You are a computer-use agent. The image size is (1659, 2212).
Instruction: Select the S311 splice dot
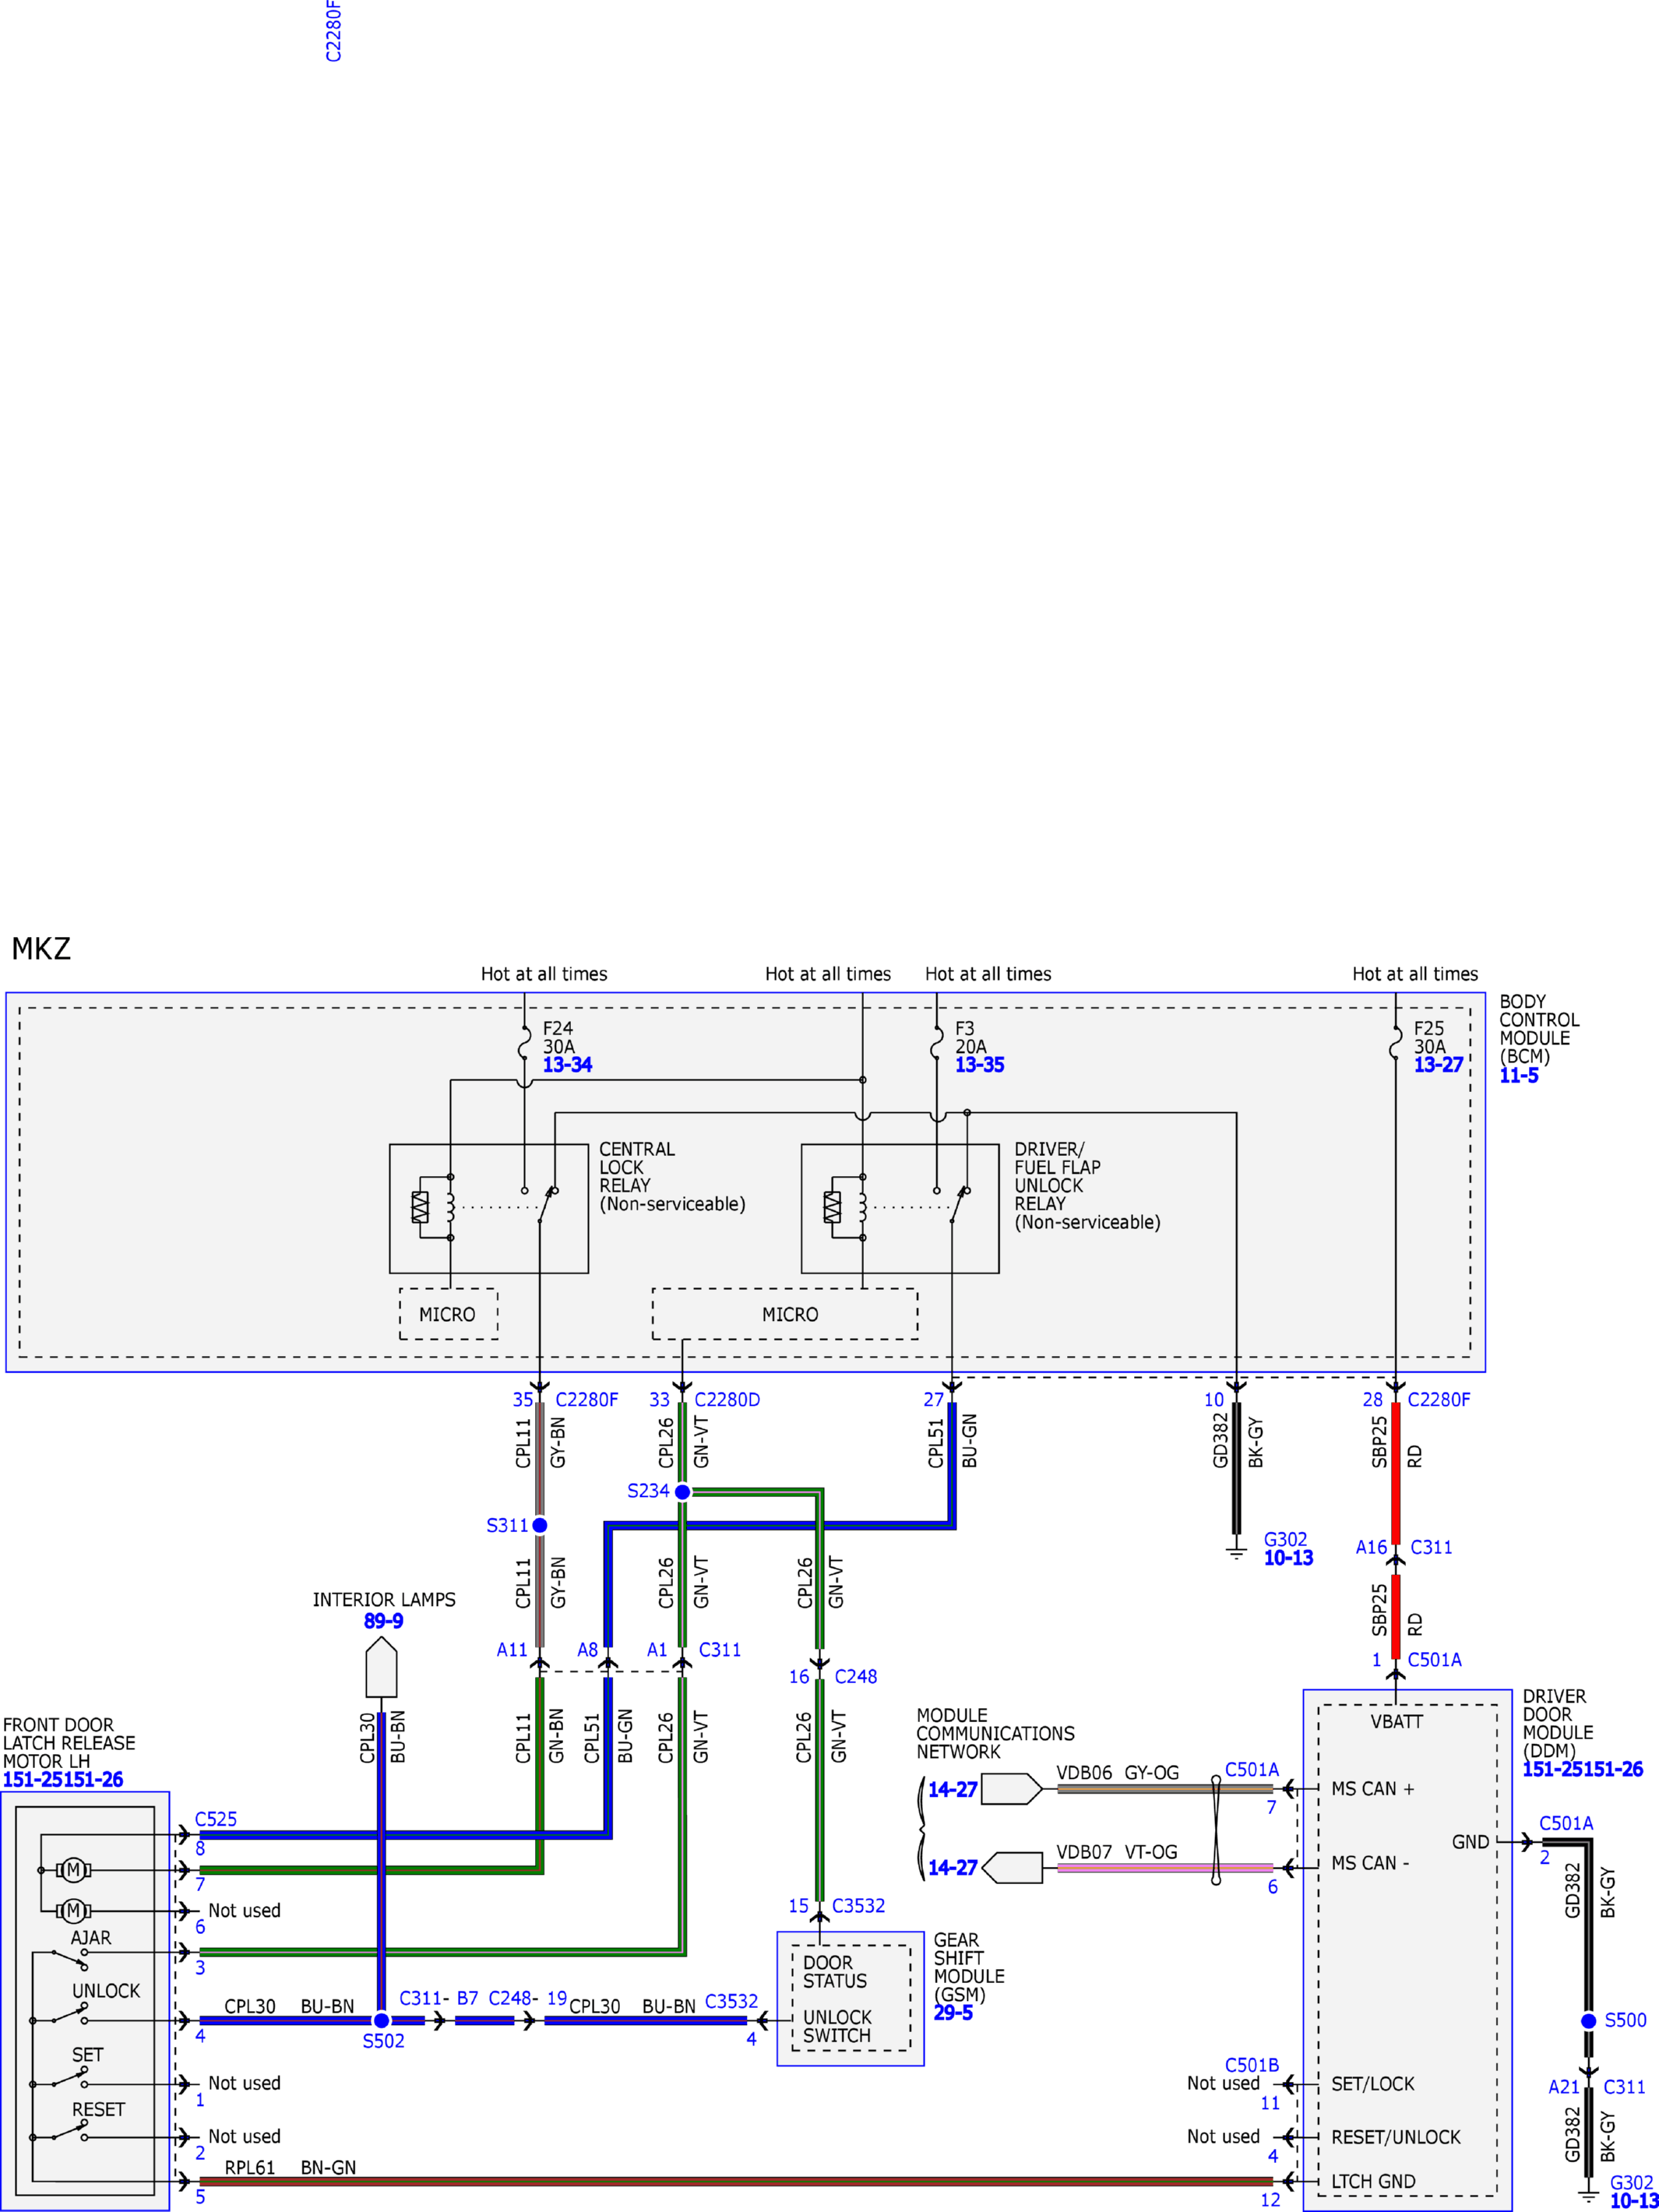point(539,1525)
